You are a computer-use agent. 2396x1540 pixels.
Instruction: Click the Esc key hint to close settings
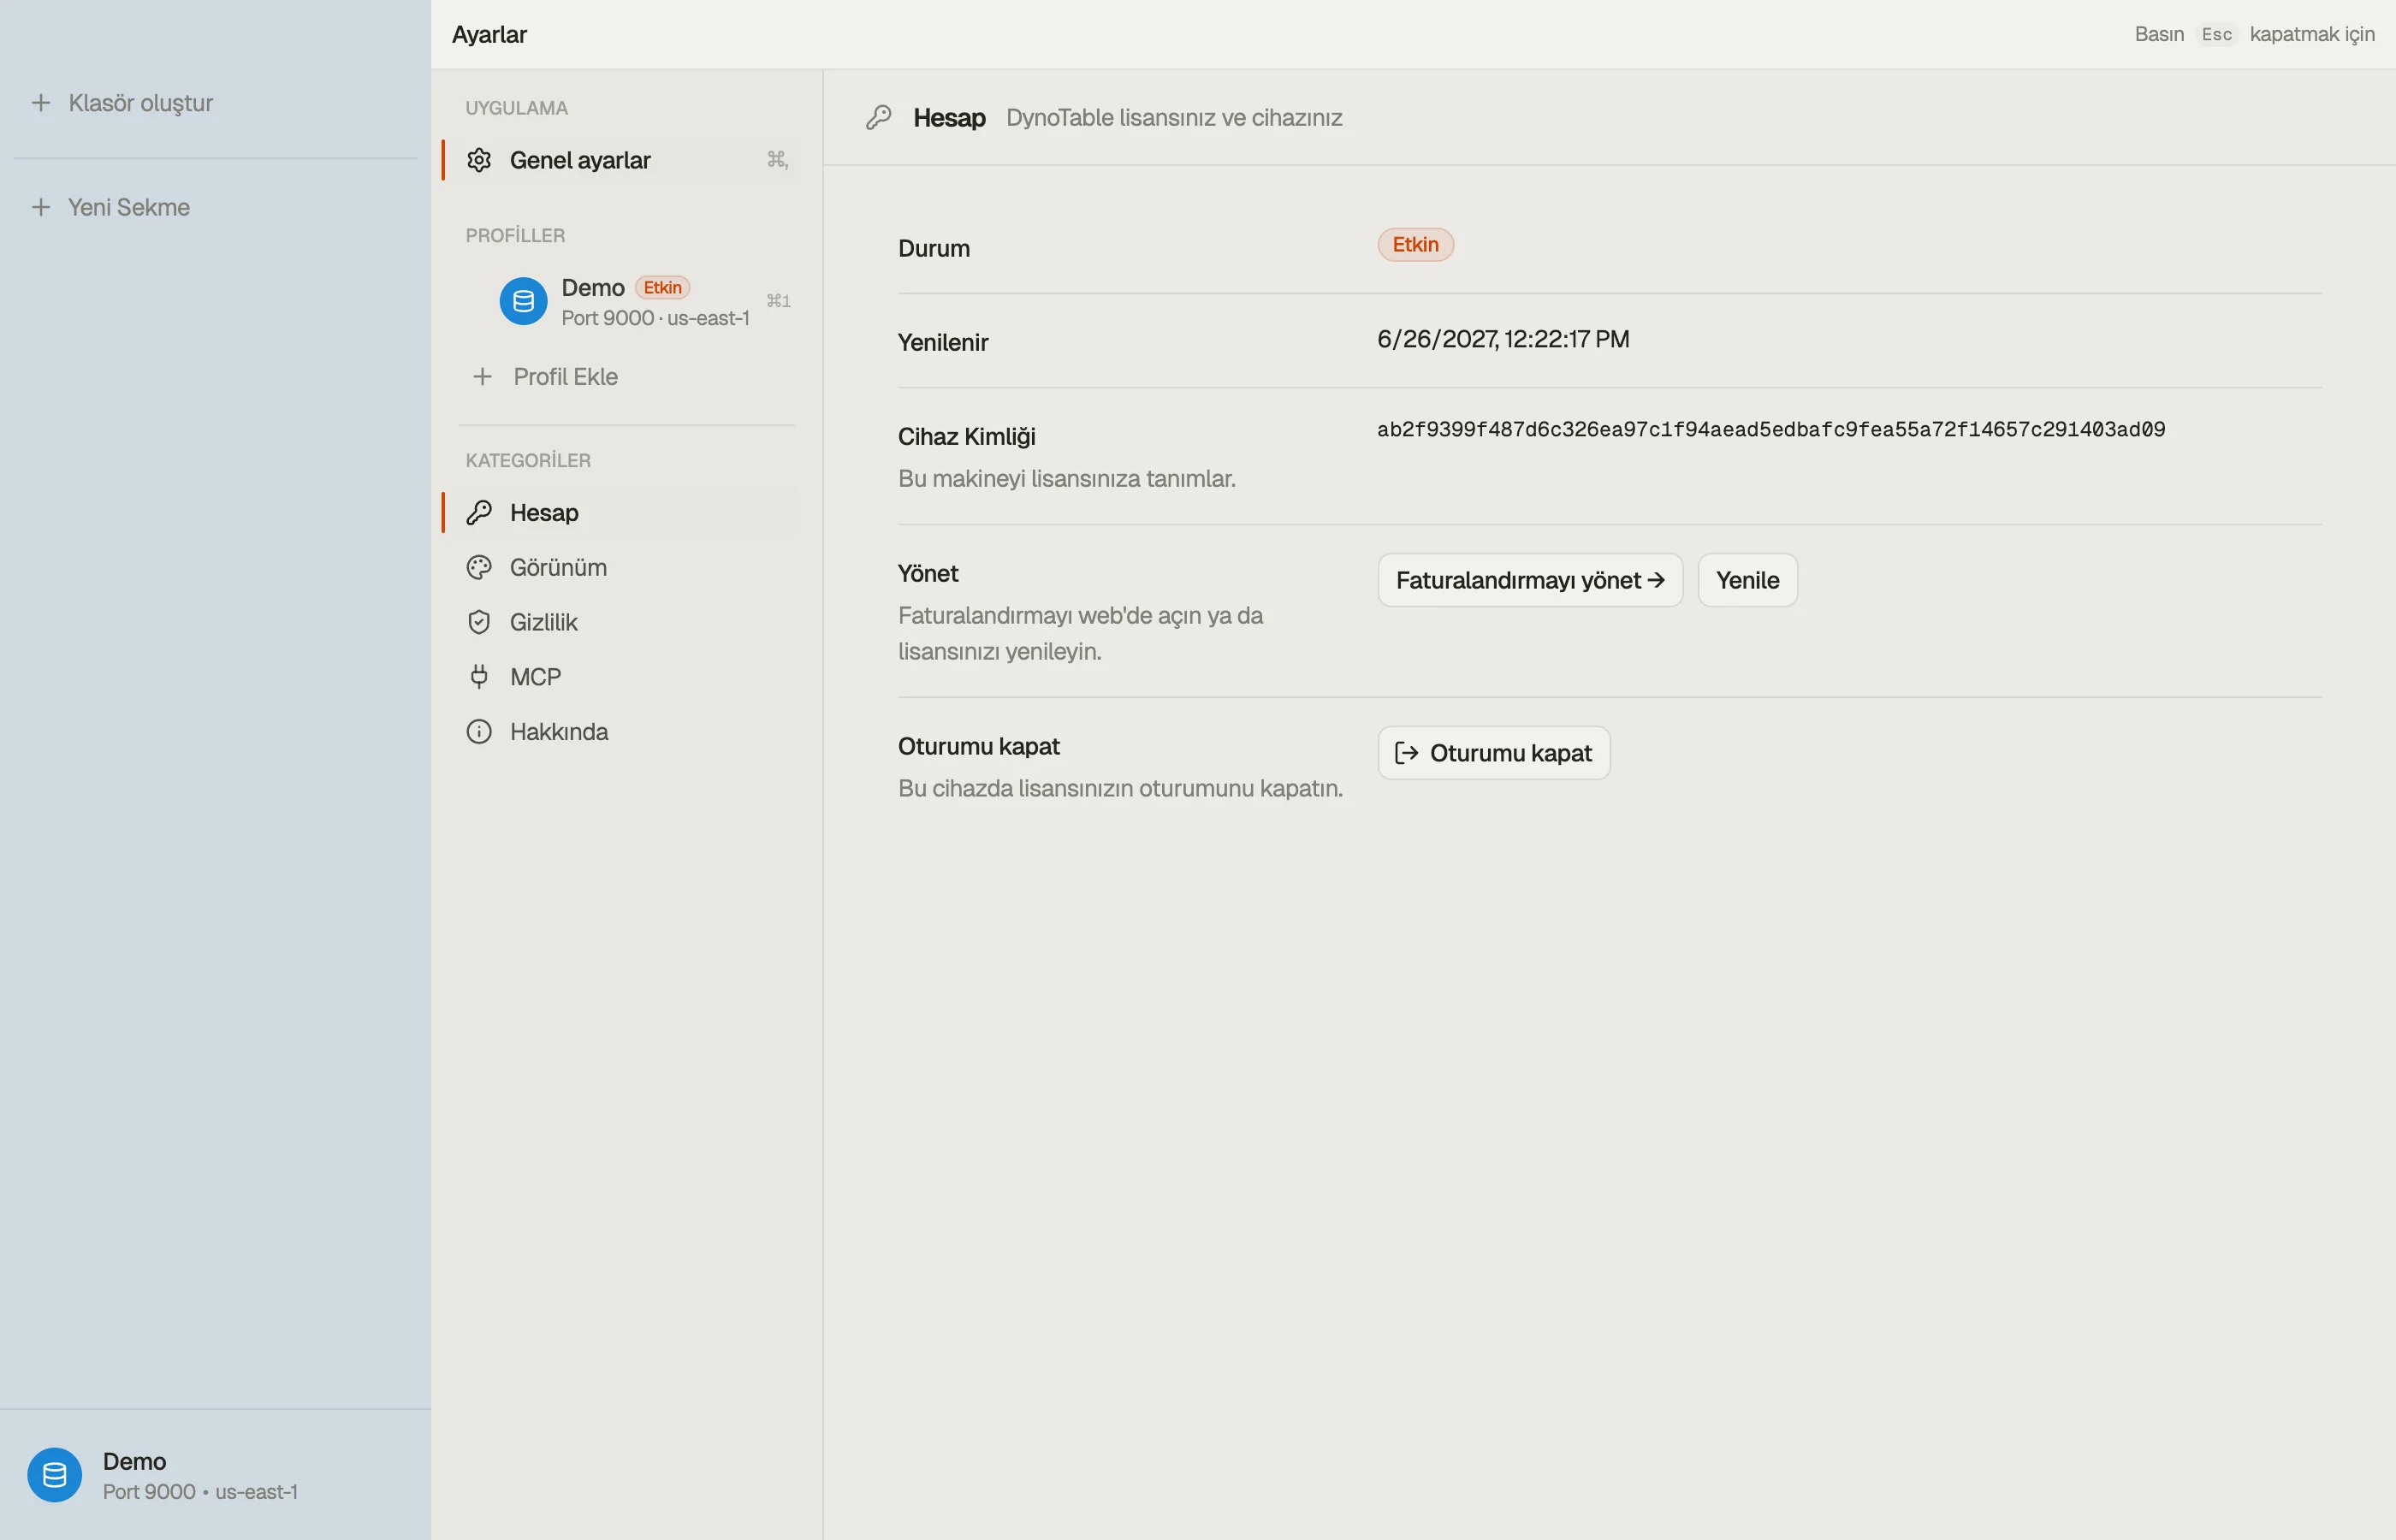coord(2216,34)
